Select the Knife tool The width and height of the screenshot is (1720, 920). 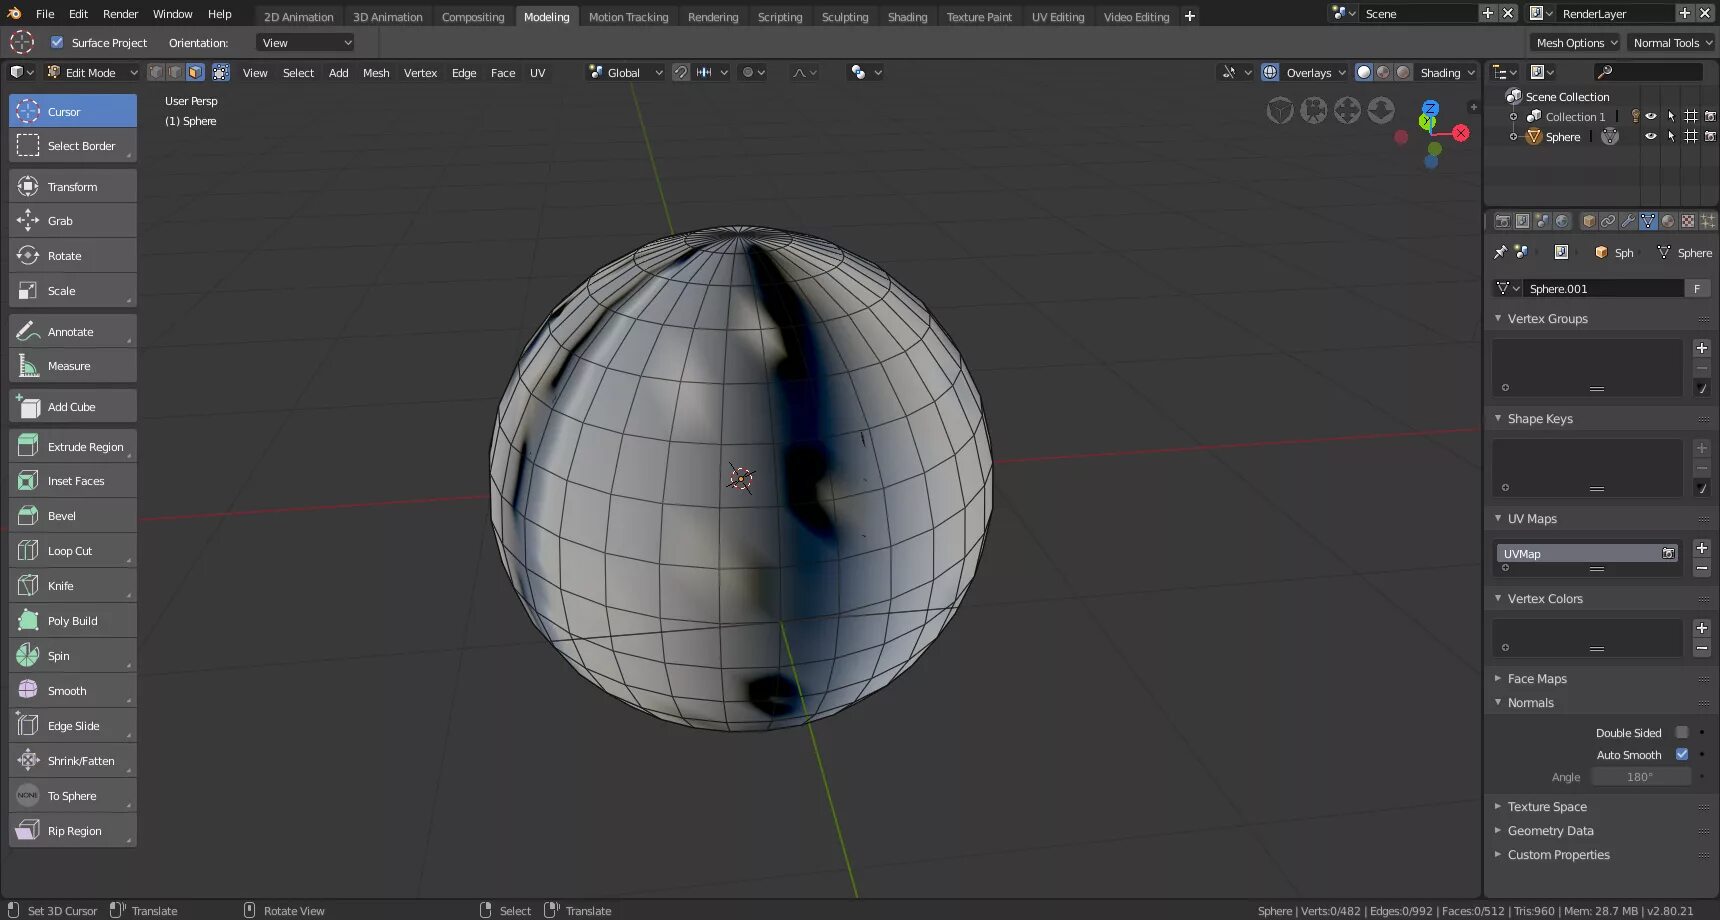coord(72,586)
